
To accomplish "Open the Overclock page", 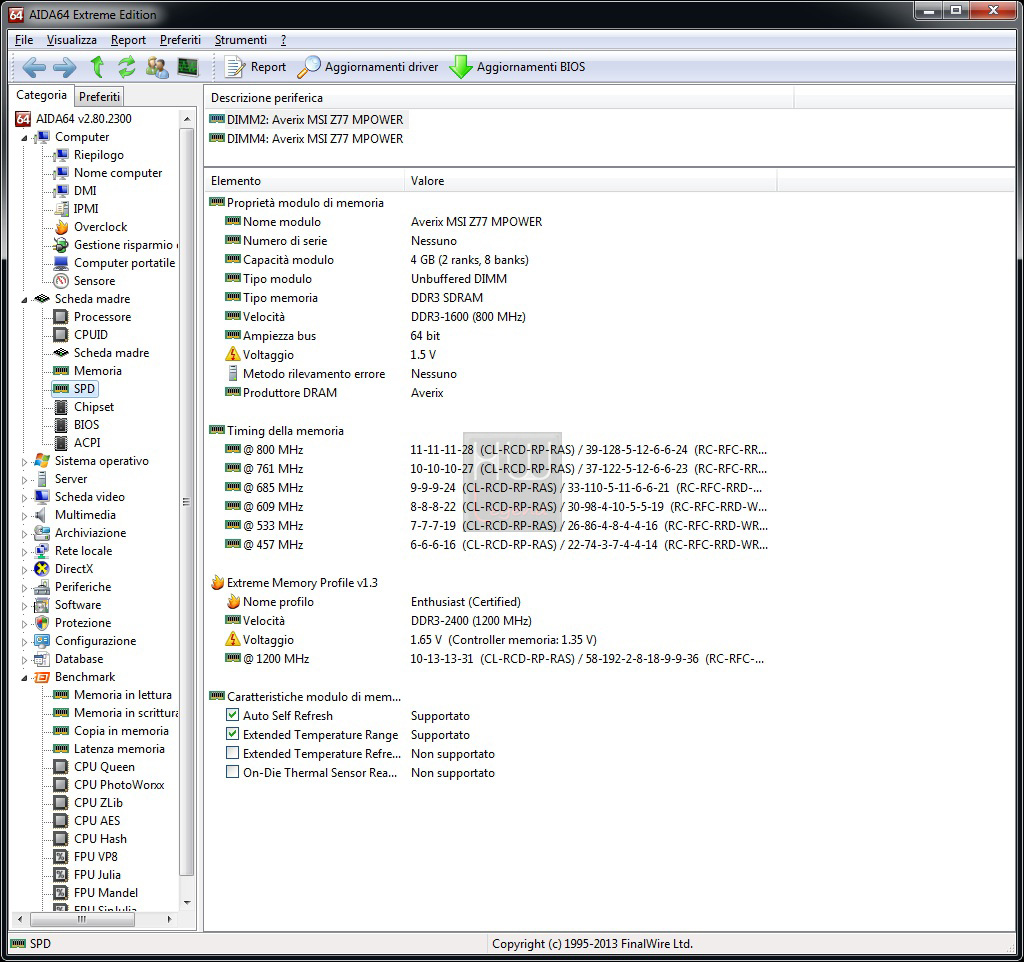I will pyautogui.click(x=100, y=227).
